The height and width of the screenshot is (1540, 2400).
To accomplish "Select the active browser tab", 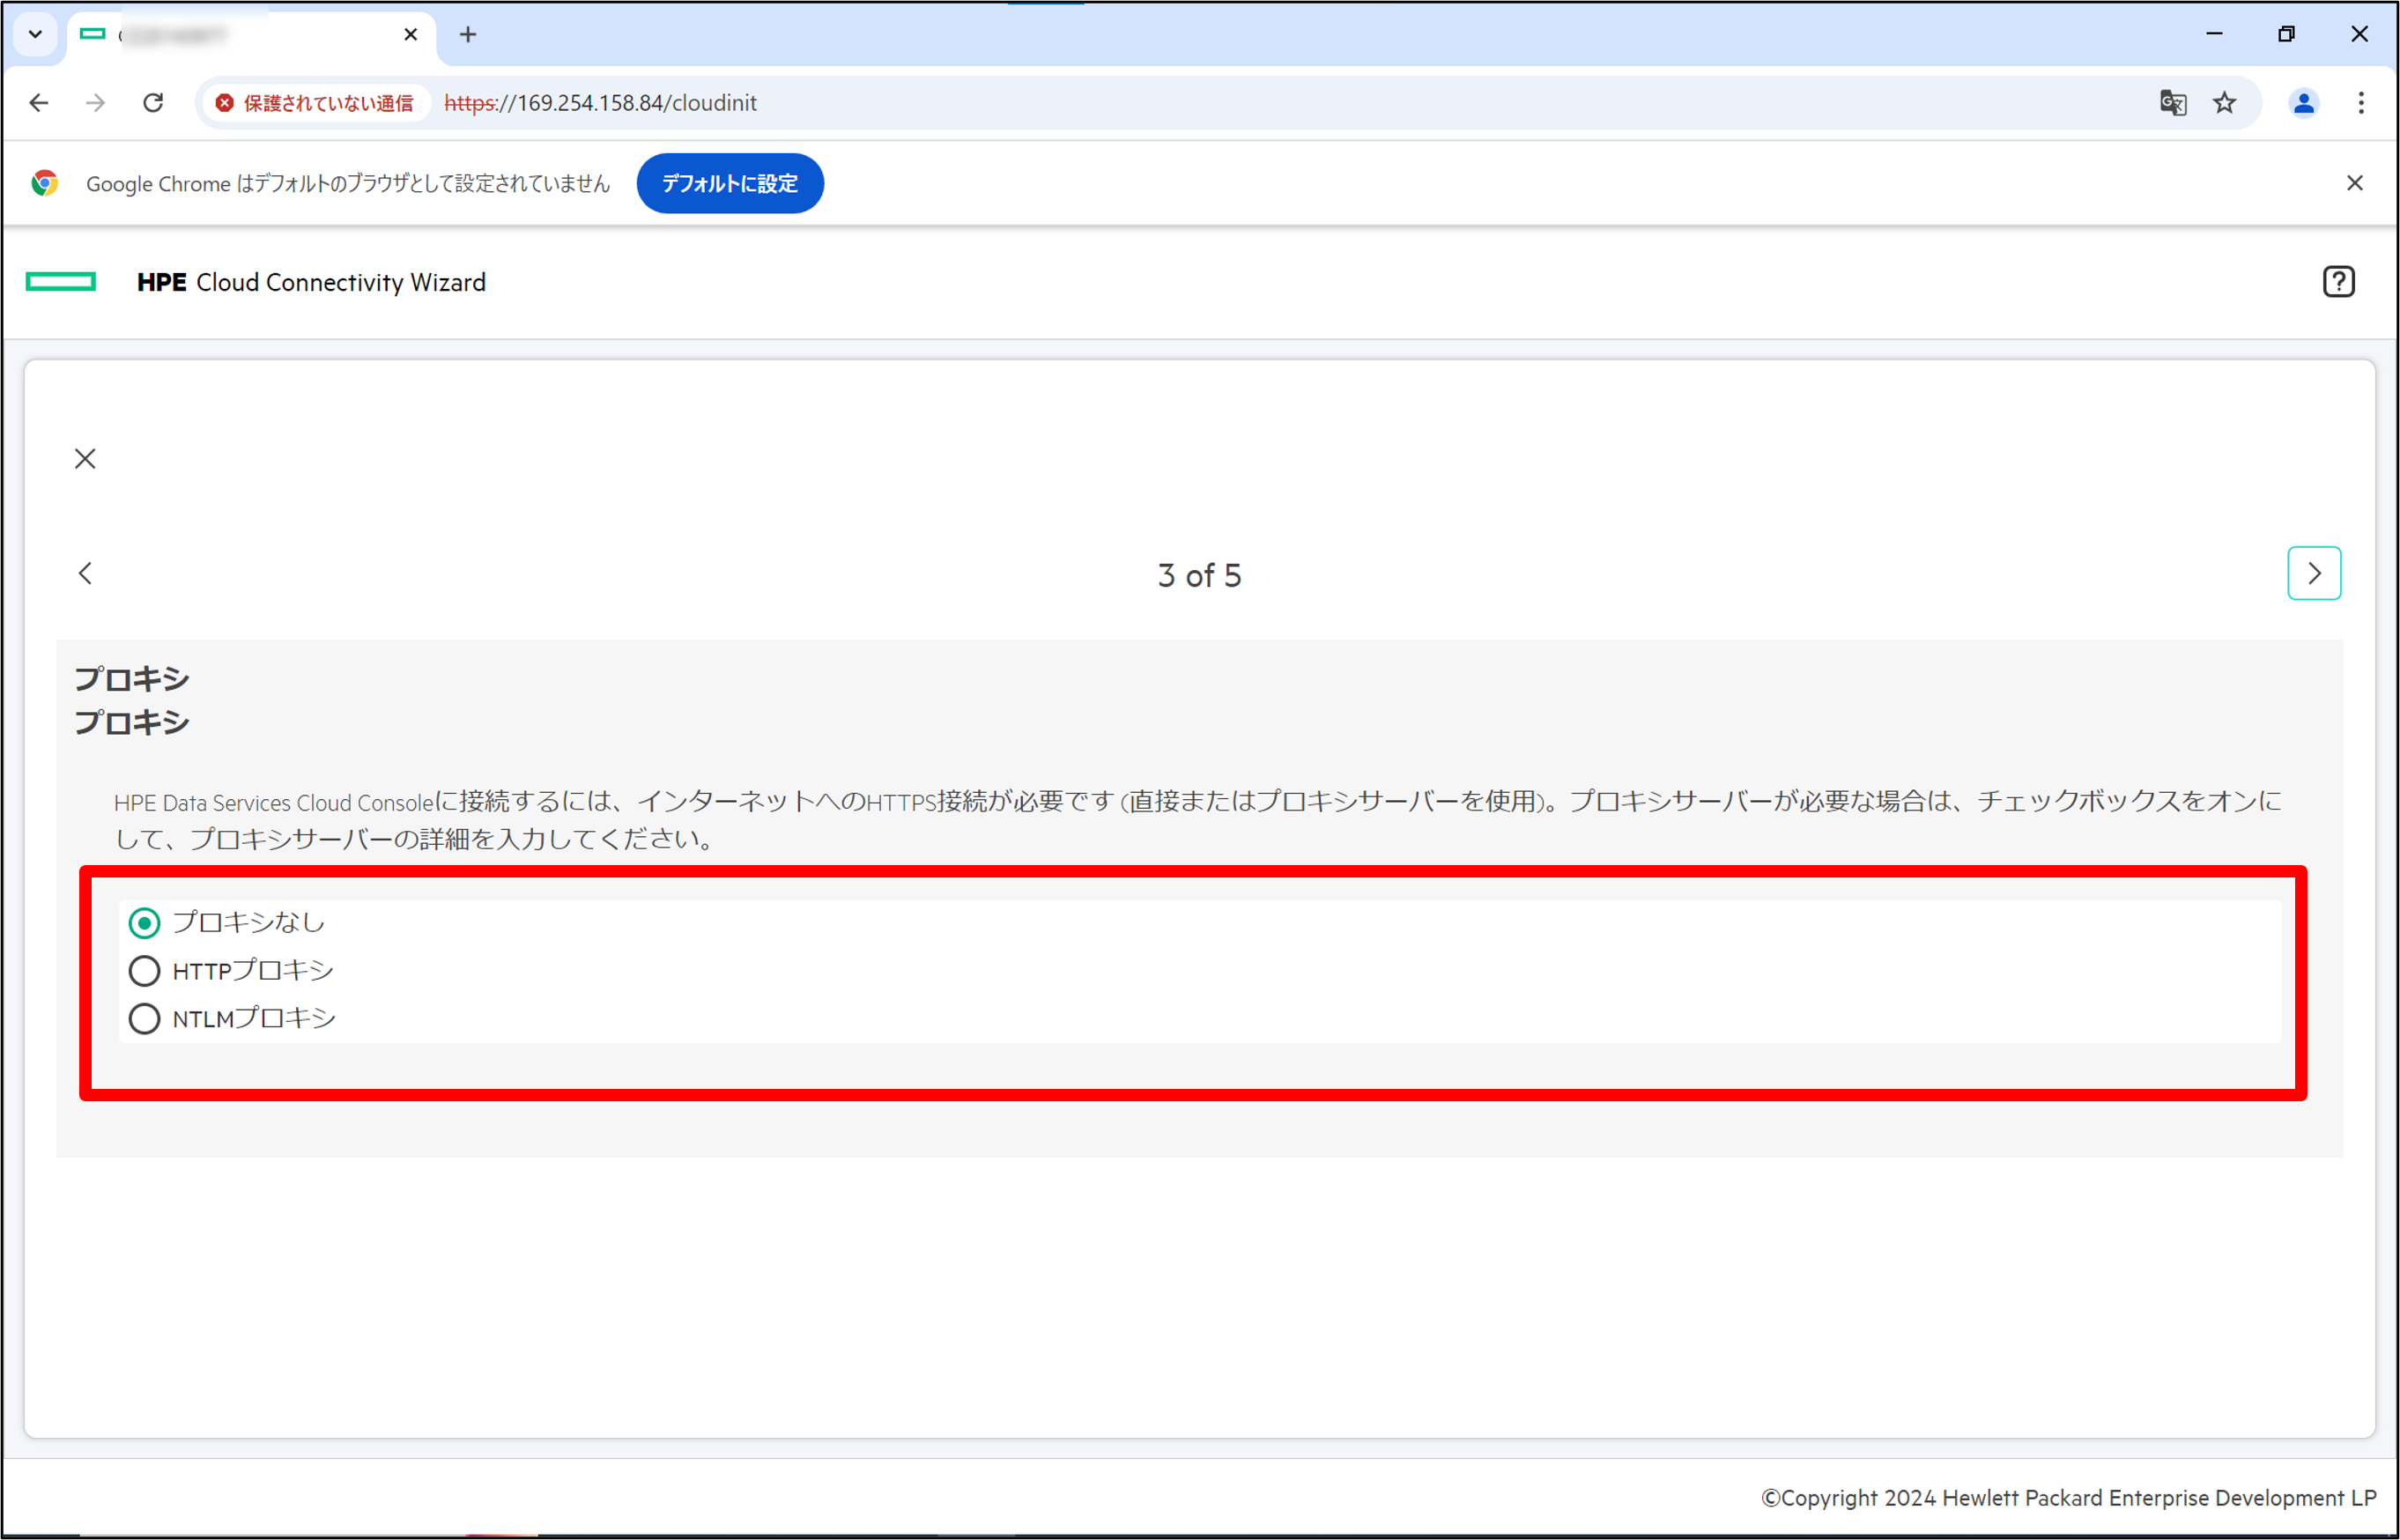I will [252, 37].
